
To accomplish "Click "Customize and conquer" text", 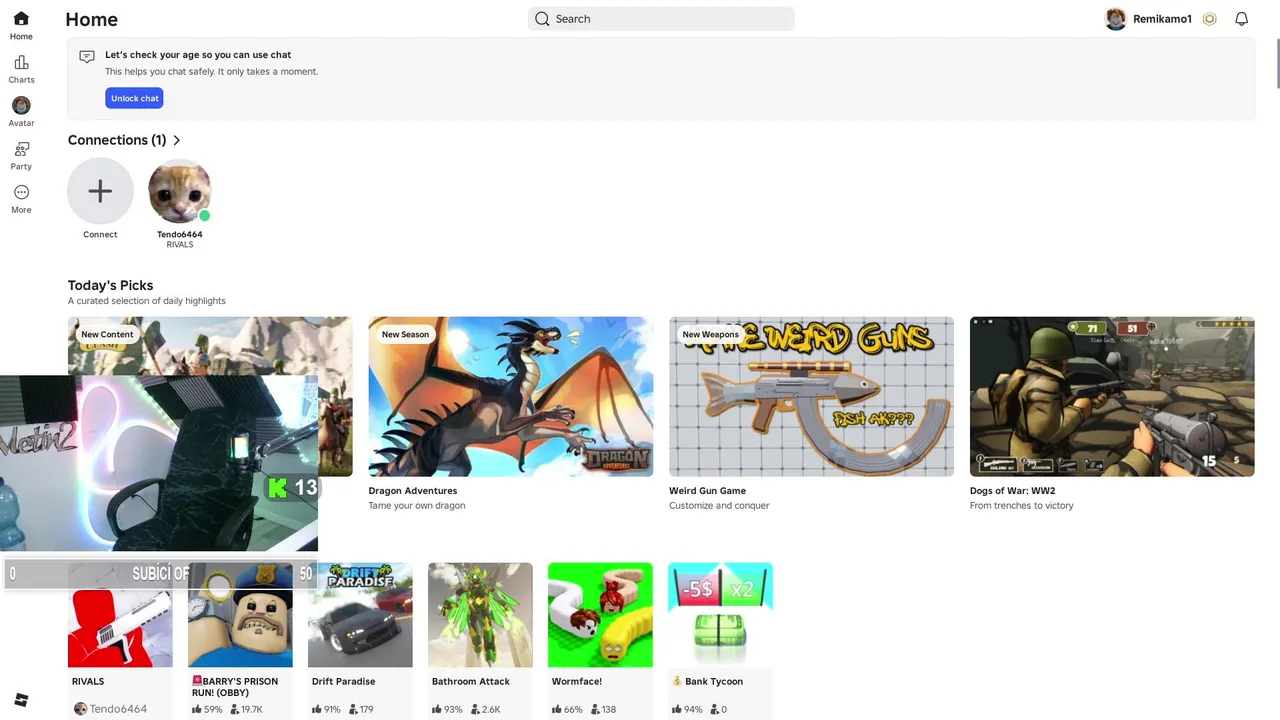I will coord(719,506).
